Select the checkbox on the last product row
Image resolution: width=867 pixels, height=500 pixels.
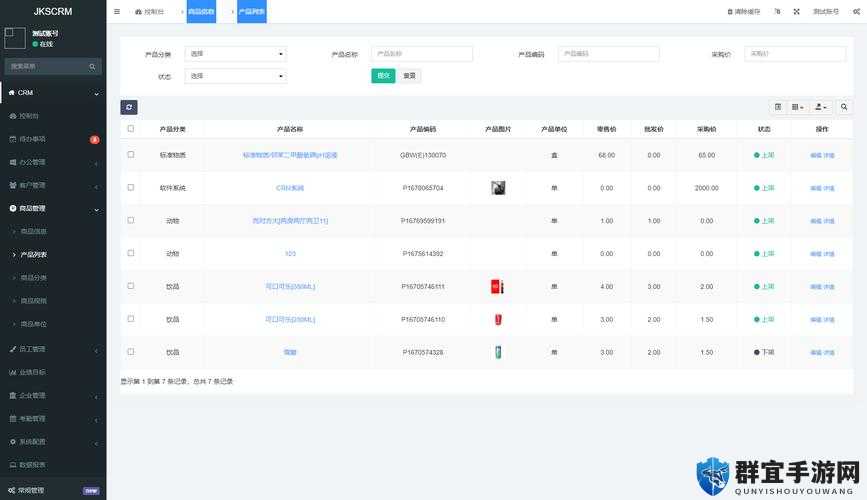tap(130, 352)
